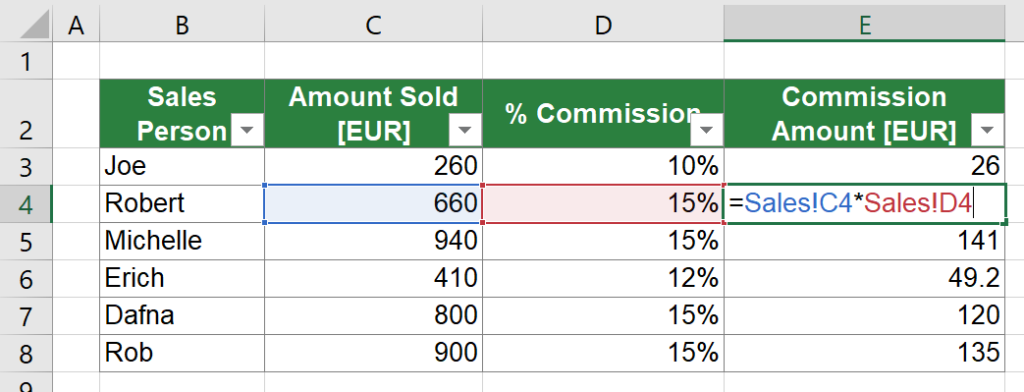
Task: Select row 8 header
Action: [x=26, y=353]
